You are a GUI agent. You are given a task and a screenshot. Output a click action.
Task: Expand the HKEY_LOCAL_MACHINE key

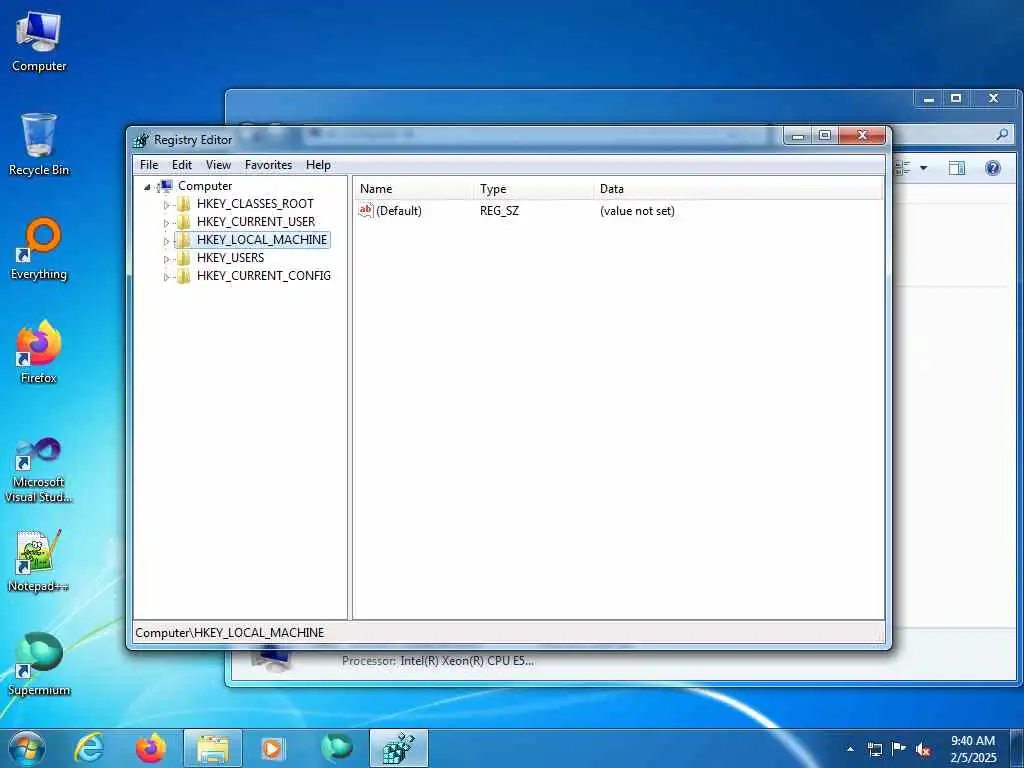pos(167,240)
